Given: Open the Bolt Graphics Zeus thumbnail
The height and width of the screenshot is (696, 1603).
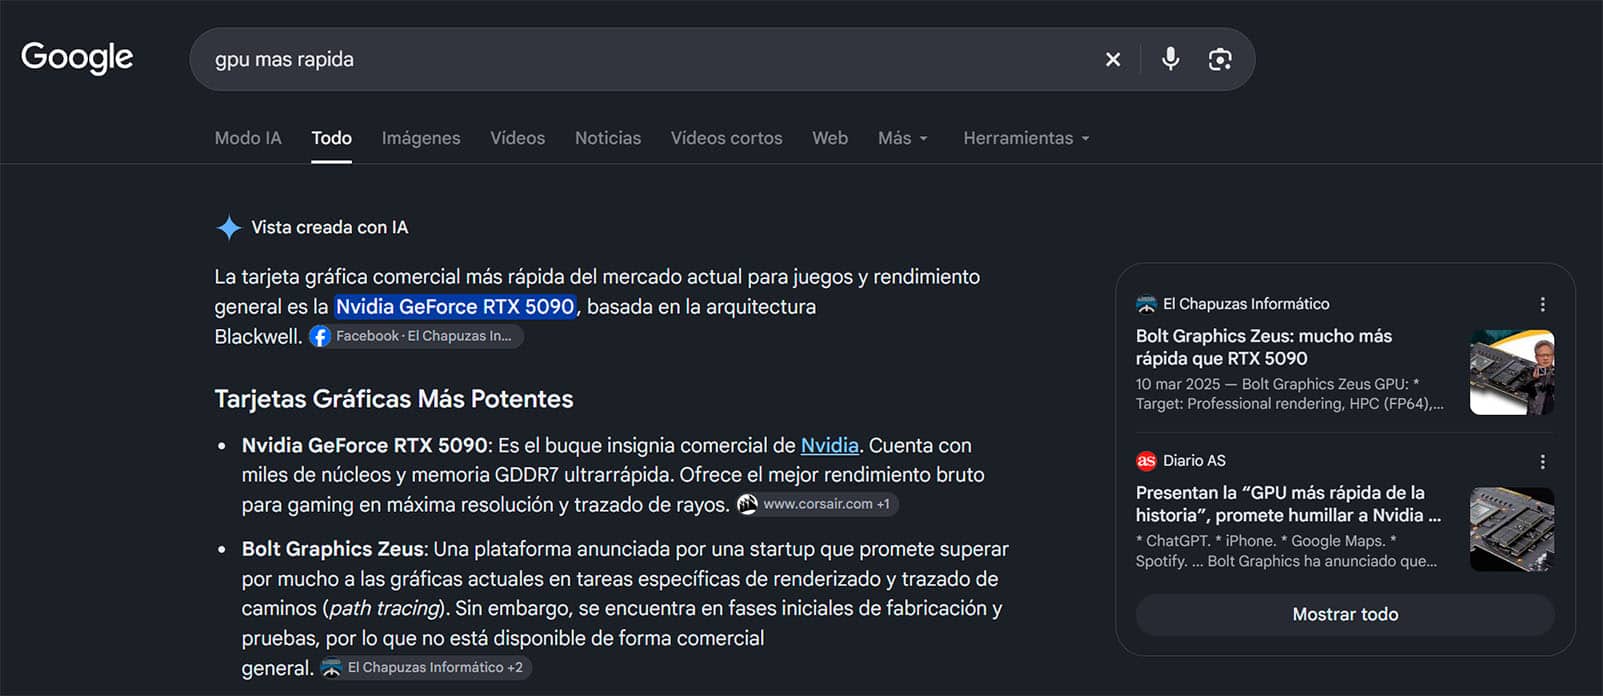Looking at the screenshot, I should coord(1512,372).
